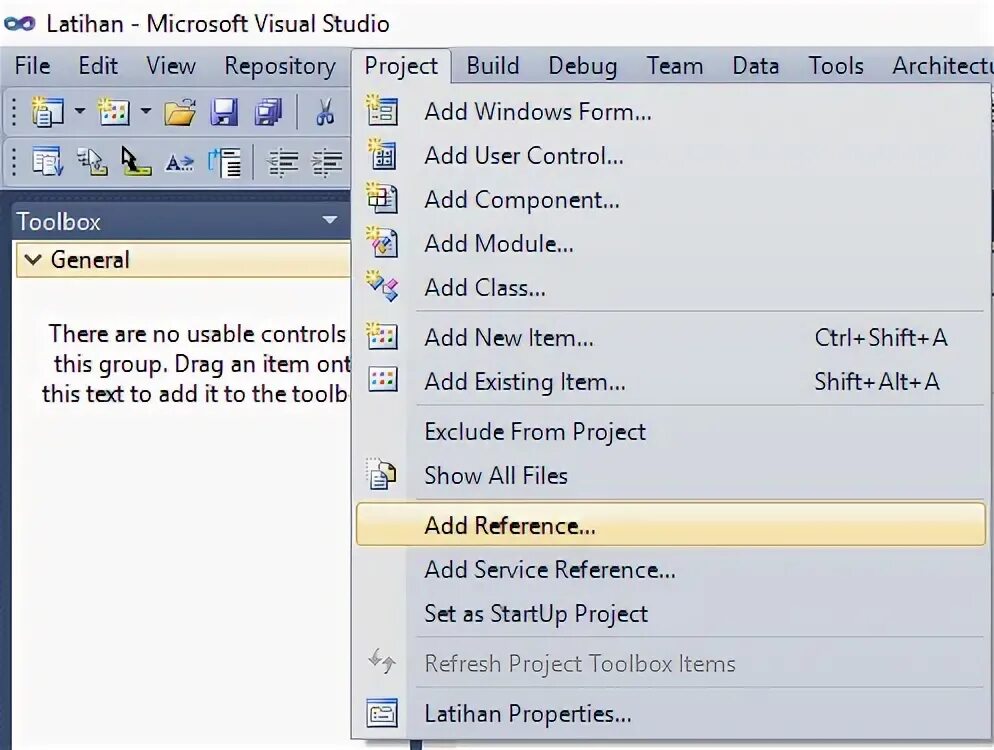Choose Add User Control menu entry

tap(671, 156)
